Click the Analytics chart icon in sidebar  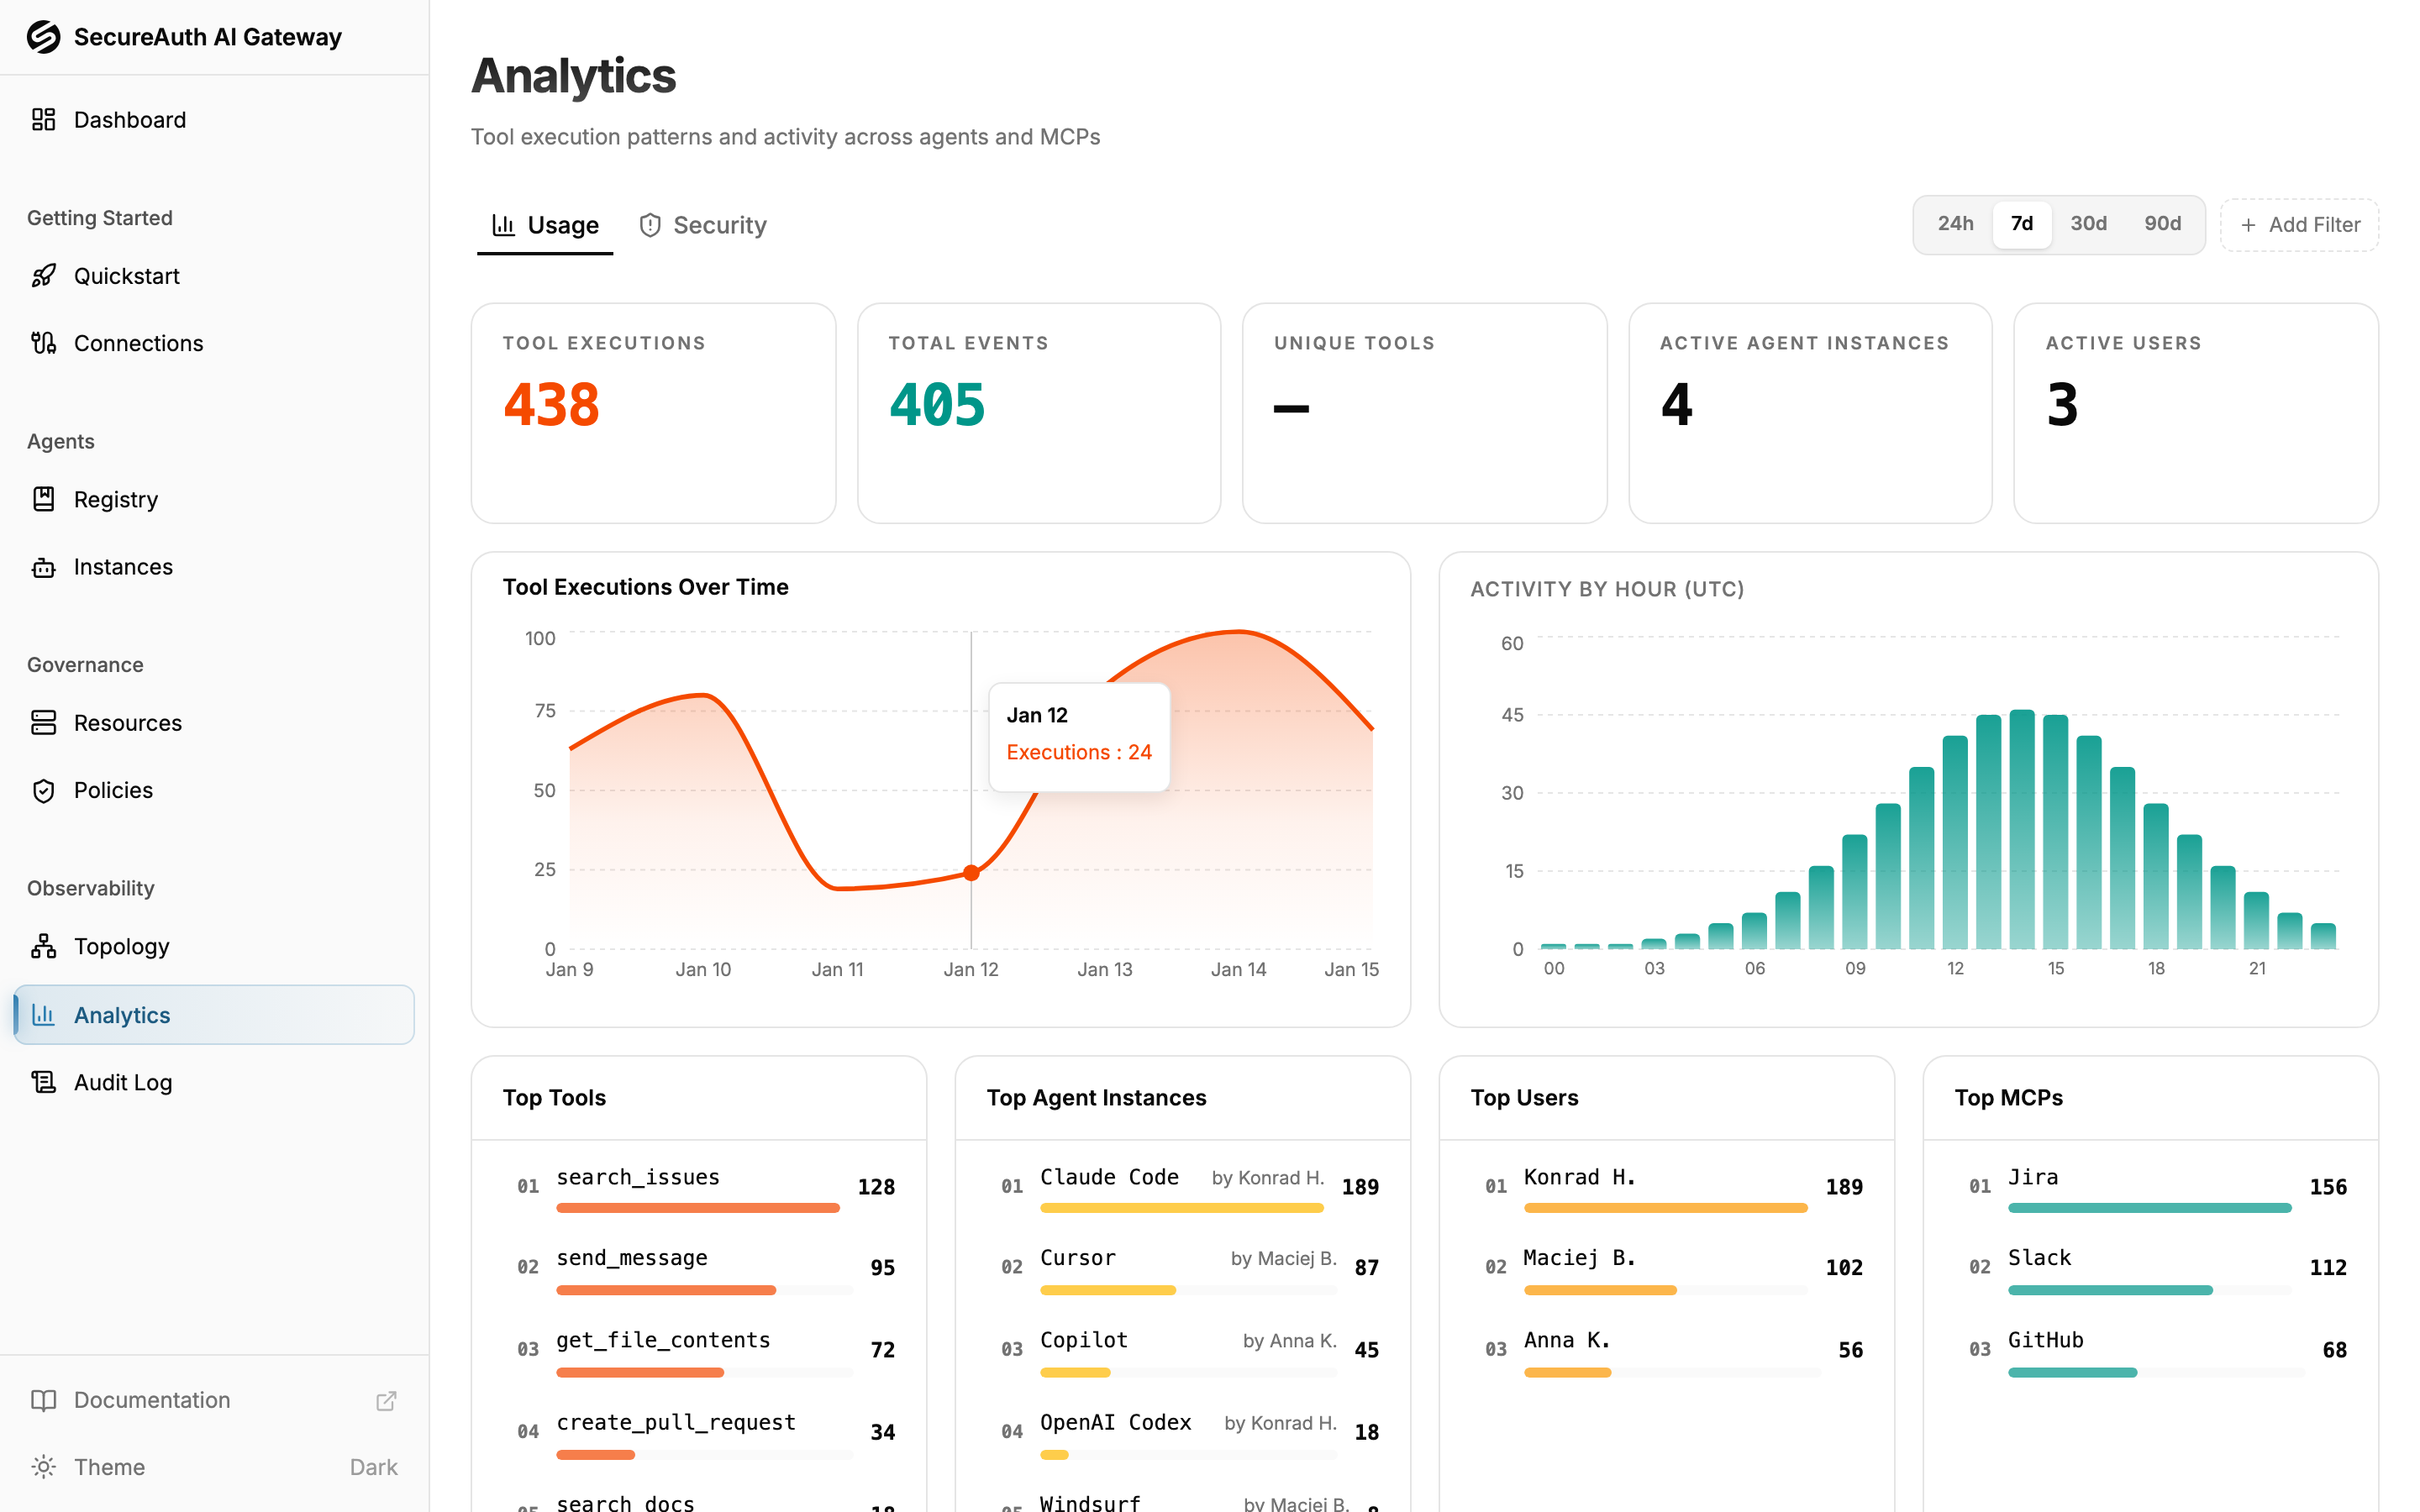coord(43,1015)
